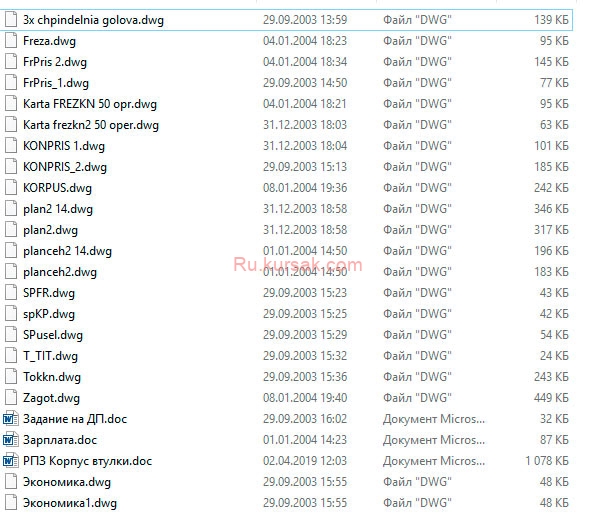The image size is (596, 528).
Task: Click file icon next to spKP.dwg
Action: tap(11, 314)
